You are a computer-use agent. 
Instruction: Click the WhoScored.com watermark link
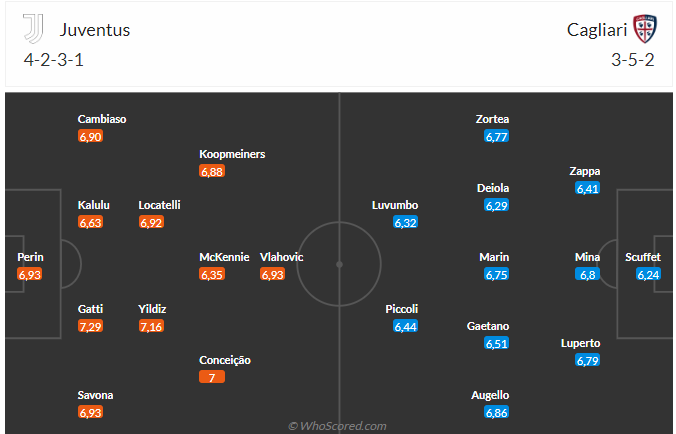[x=338, y=426]
